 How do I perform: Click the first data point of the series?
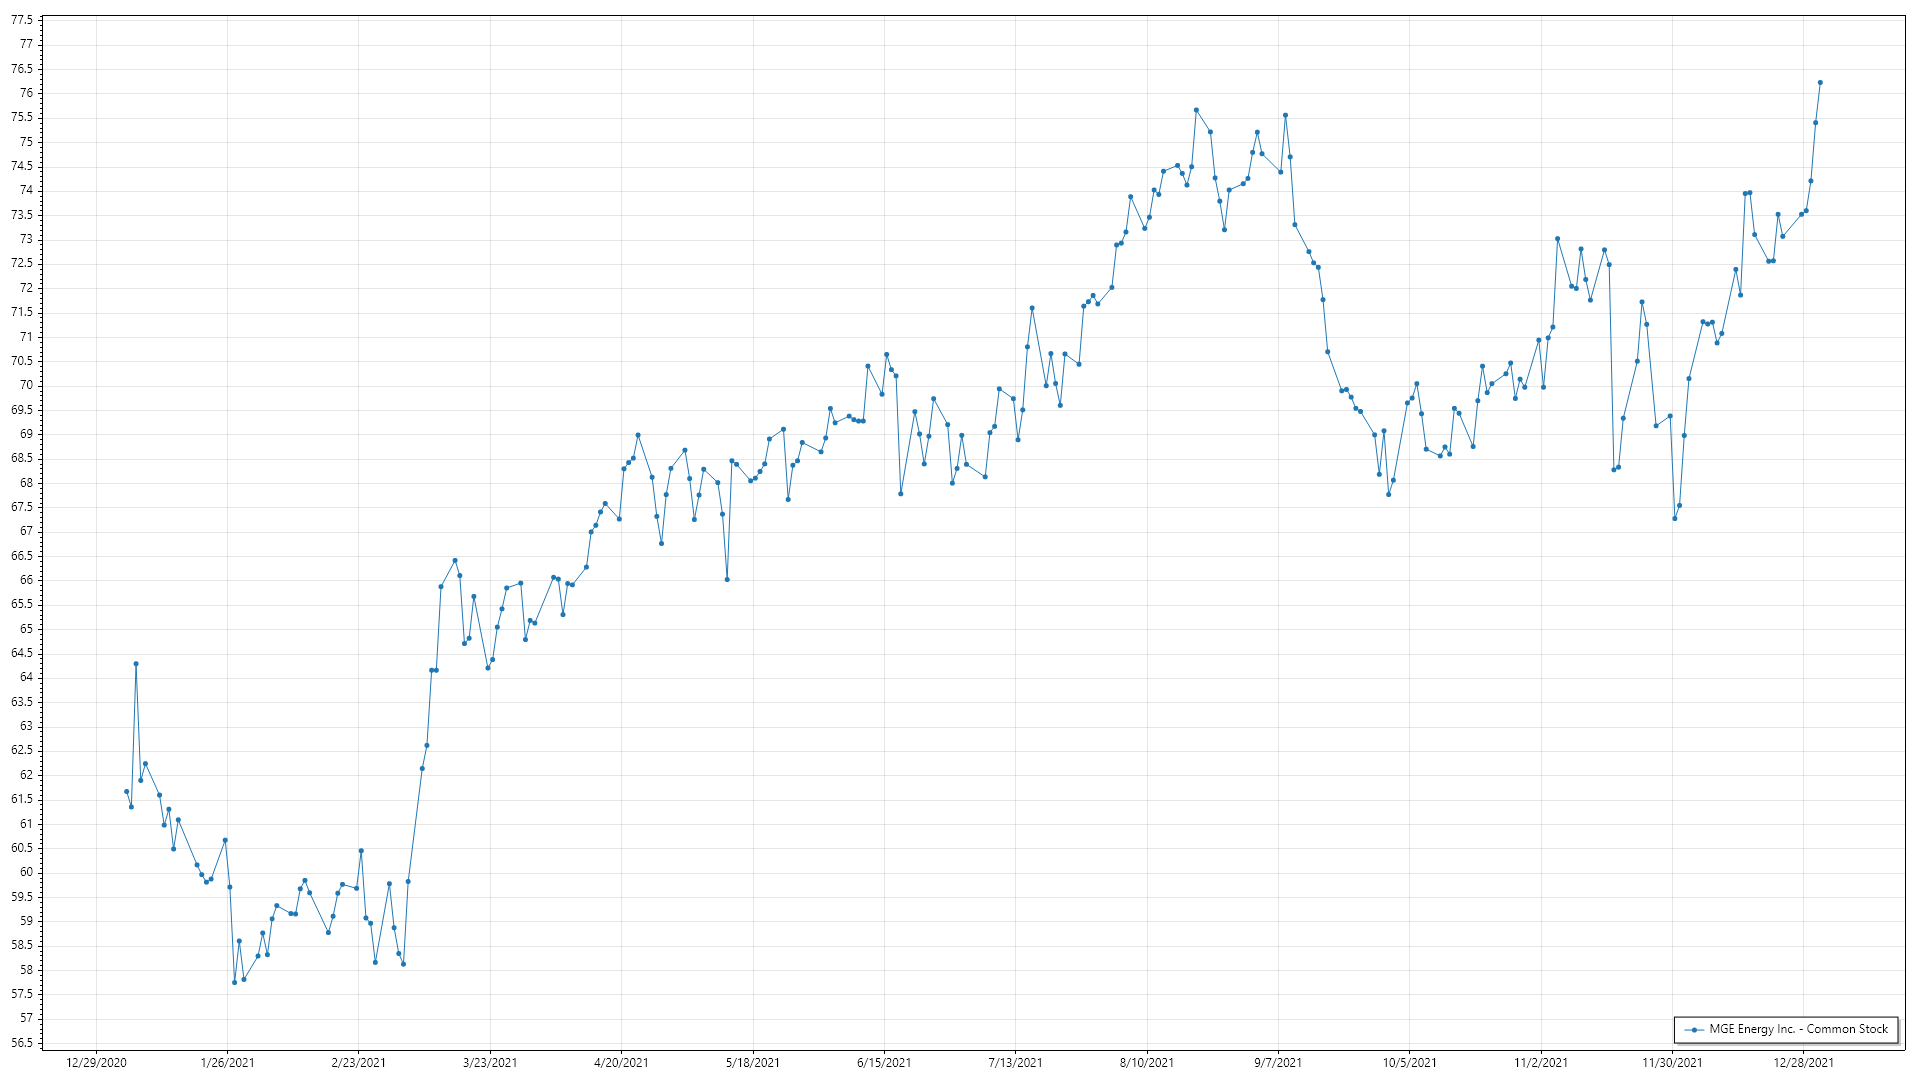(126, 791)
